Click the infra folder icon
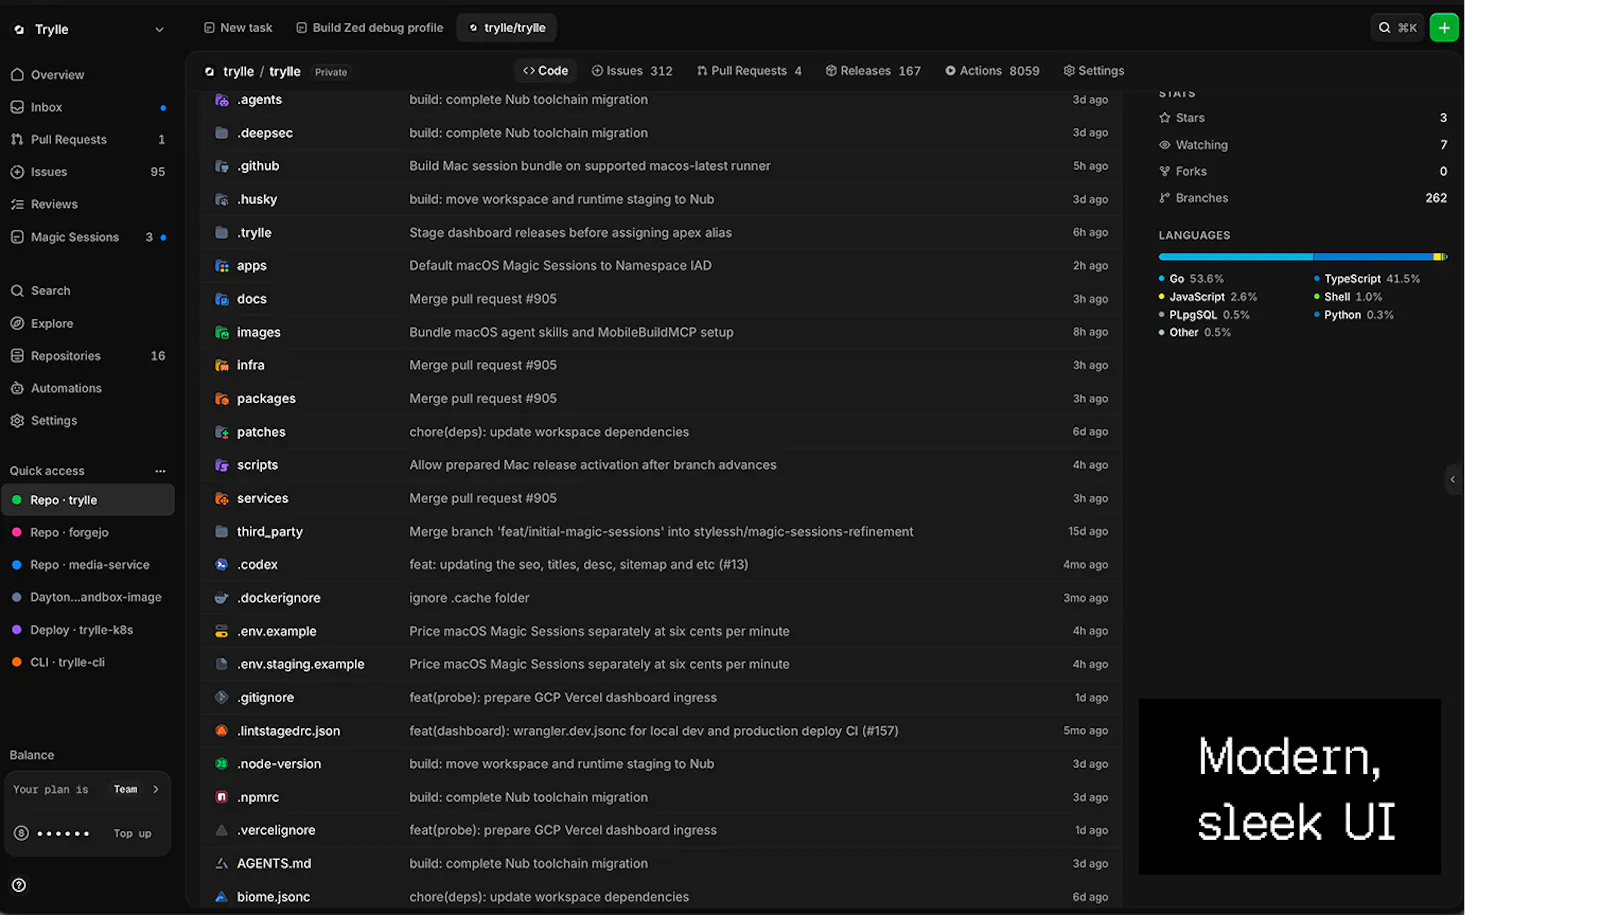The width and height of the screenshot is (1600, 915). click(x=222, y=365)
